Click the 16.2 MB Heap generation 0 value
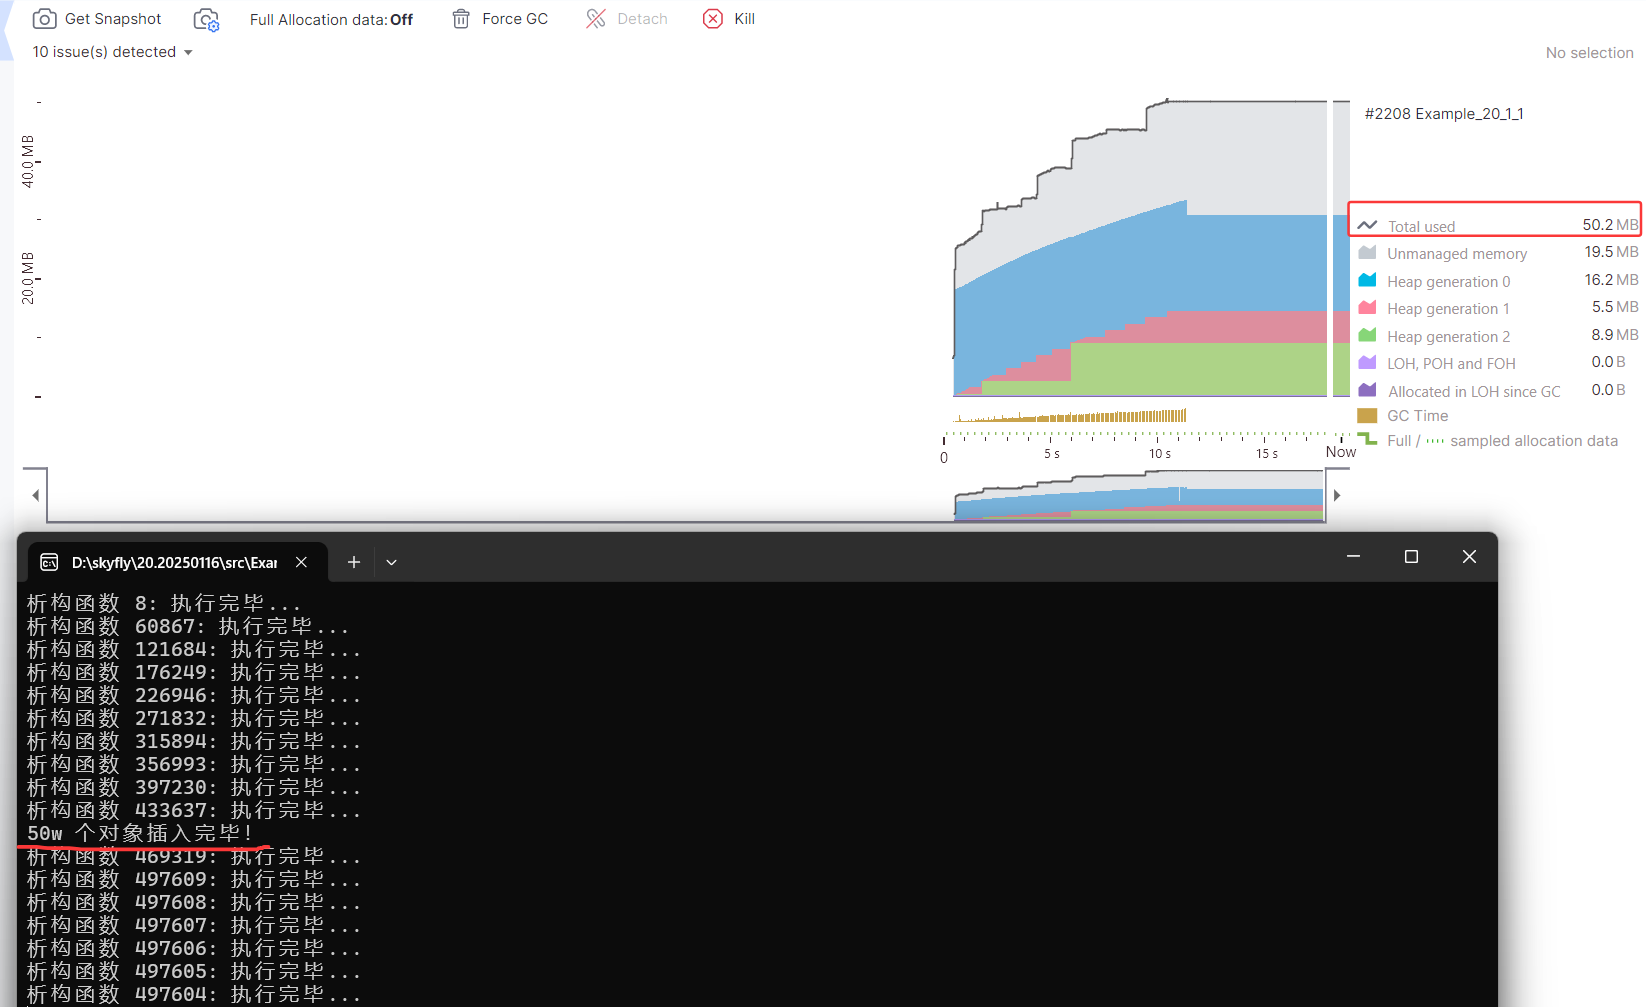The image size is (1646, 1007). [1611, 280]
